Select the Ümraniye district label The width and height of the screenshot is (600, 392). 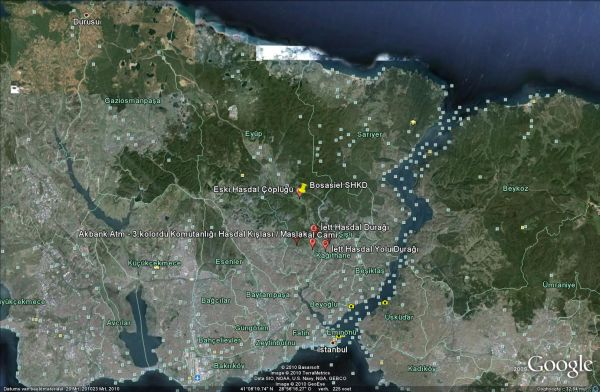point(559,285)
